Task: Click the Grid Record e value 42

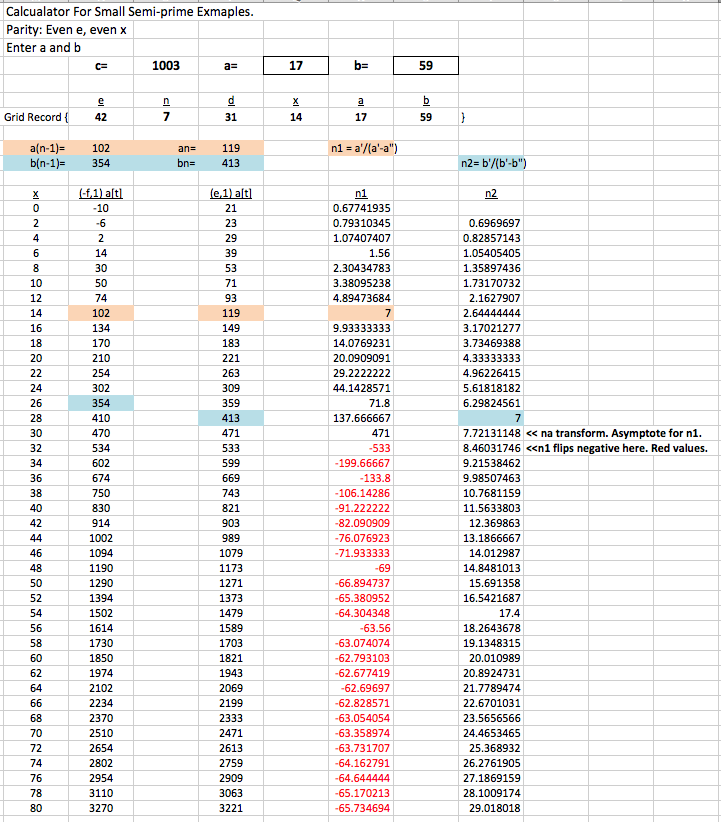Action: pyautogui.click(x=101, y=117)
